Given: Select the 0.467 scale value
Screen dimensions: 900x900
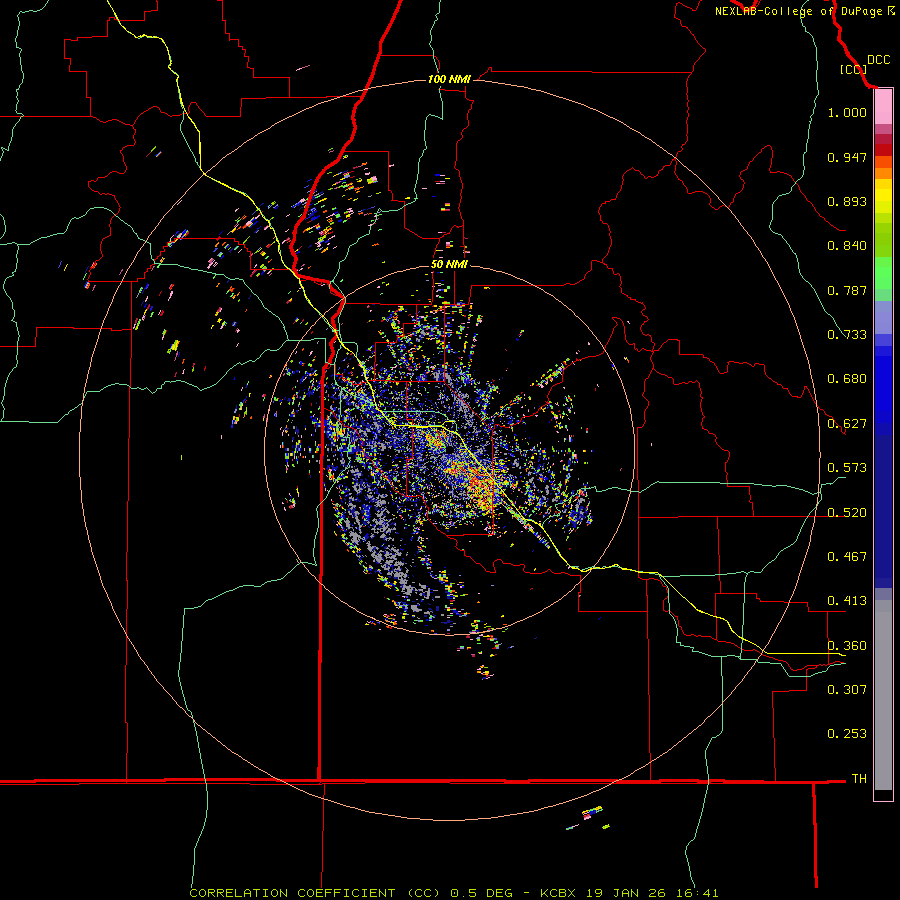Looking at the screenshot, I should click(847, 557).
